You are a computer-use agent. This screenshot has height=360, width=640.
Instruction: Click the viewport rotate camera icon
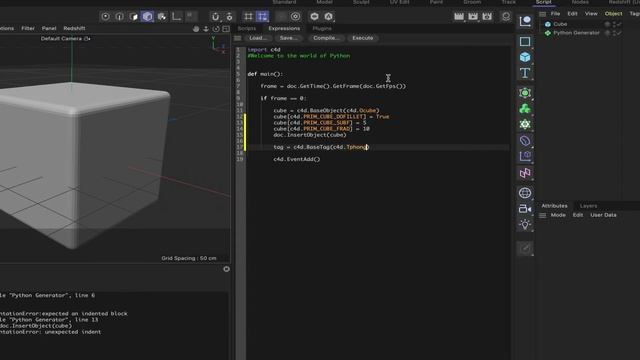coord(216,29)
